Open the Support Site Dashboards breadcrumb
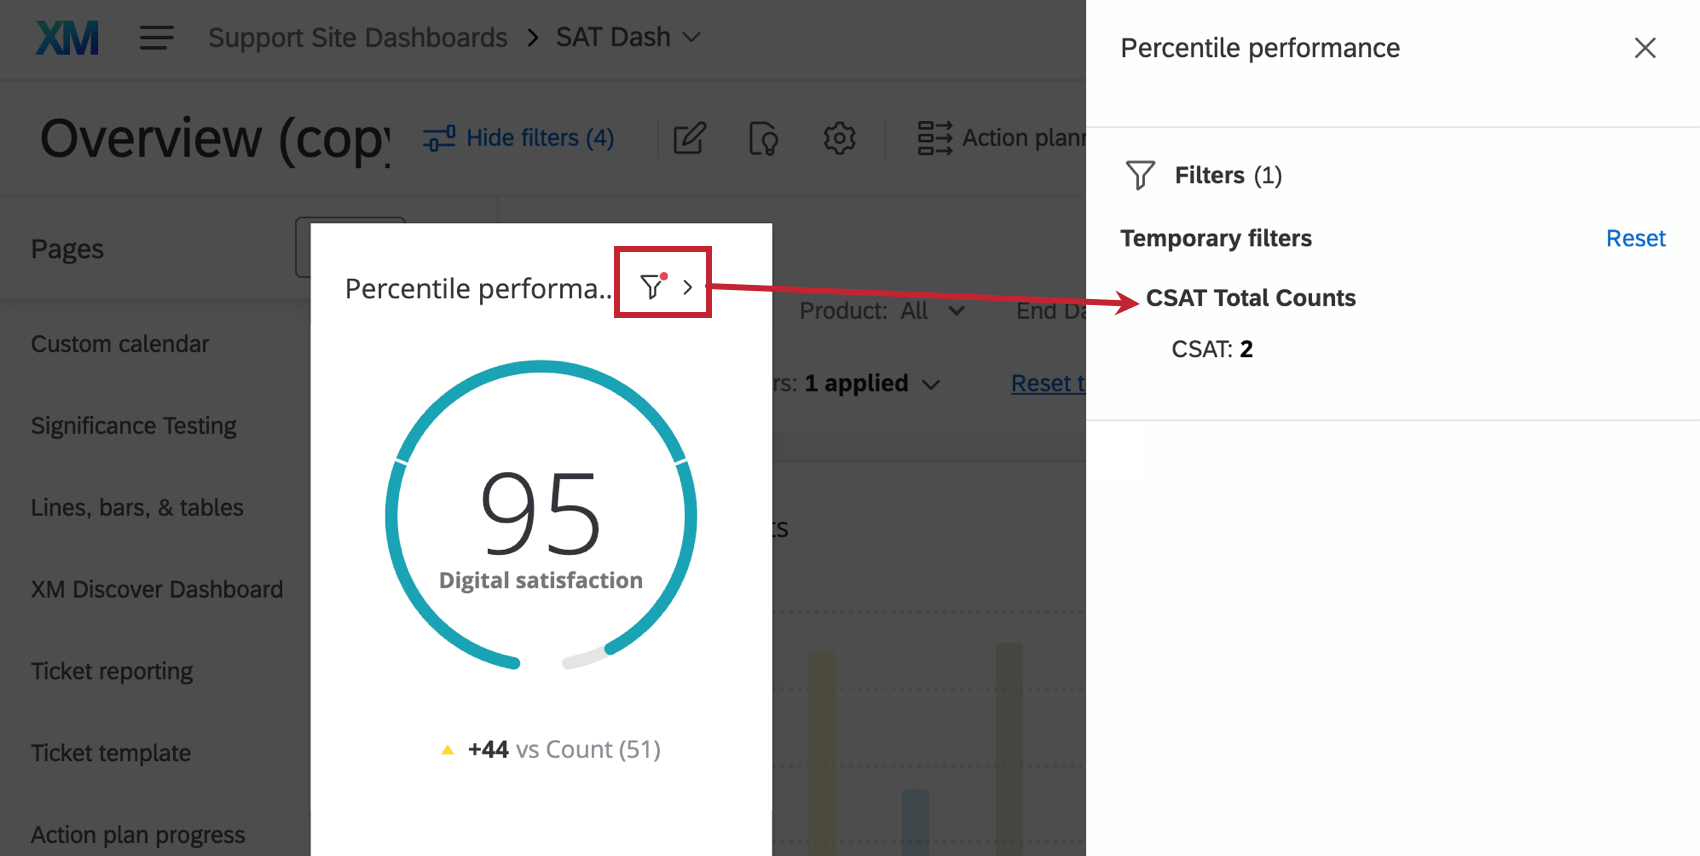 [x=357, y=37]
